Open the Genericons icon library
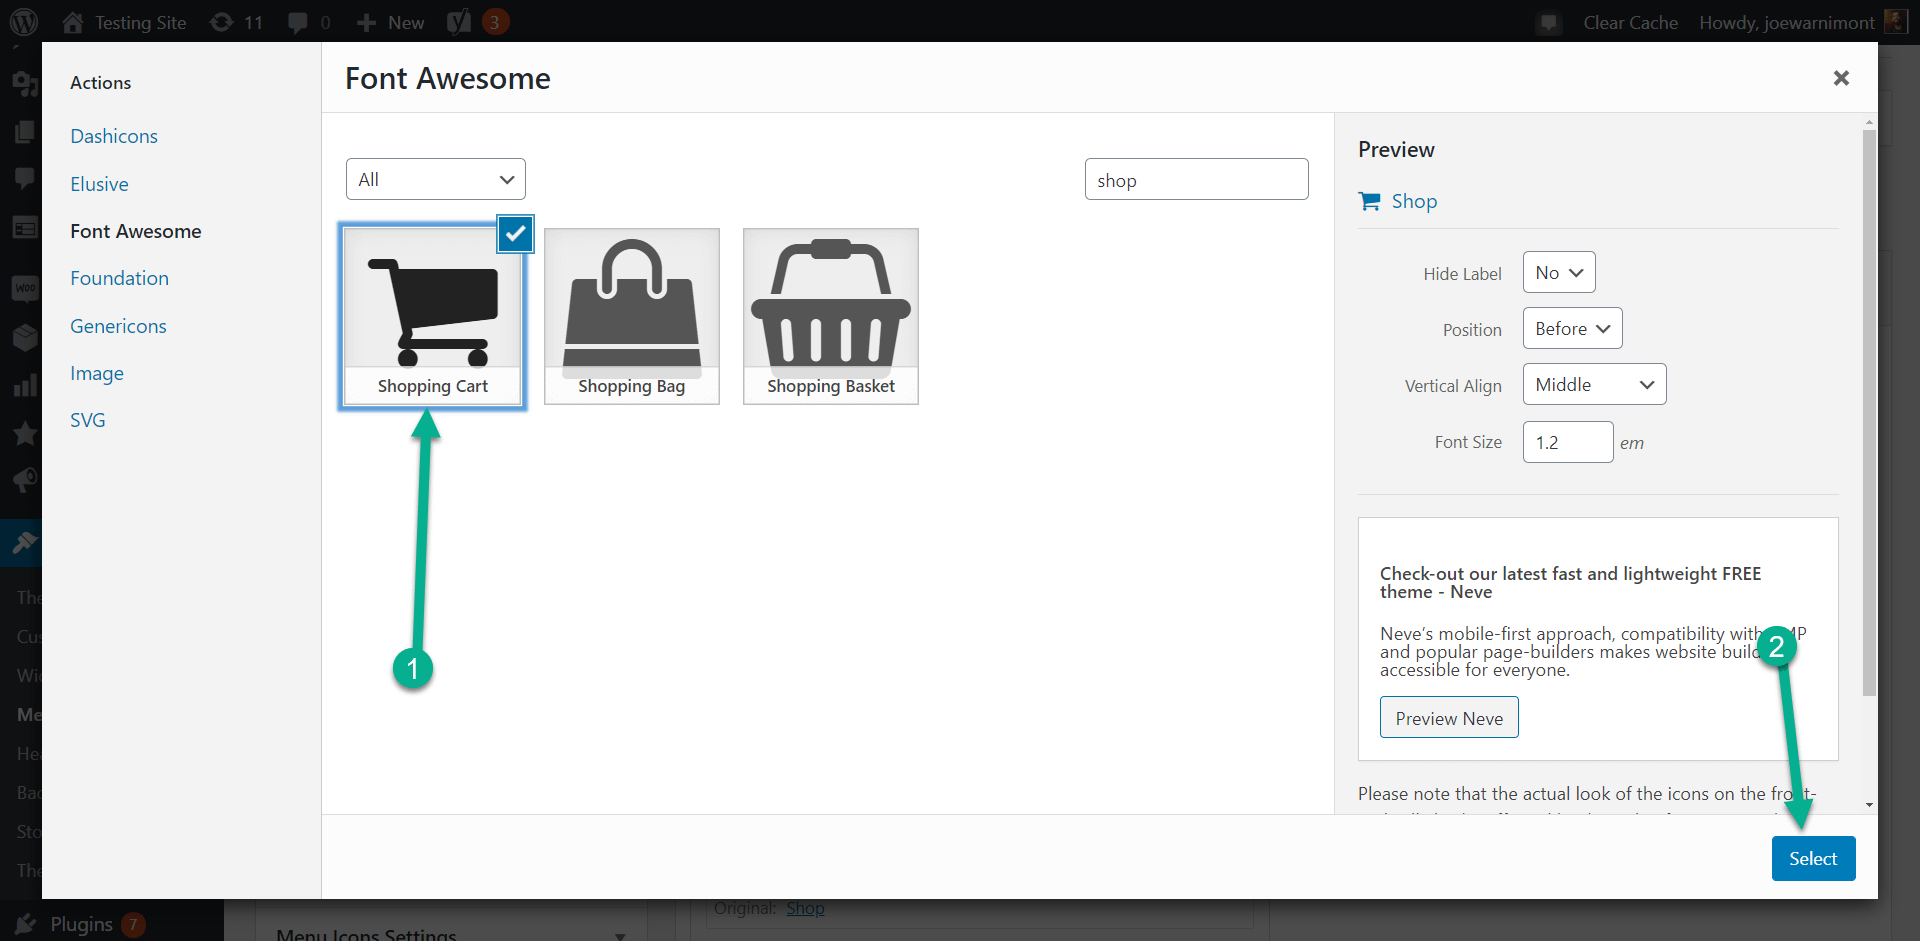 tap(117, 325)
